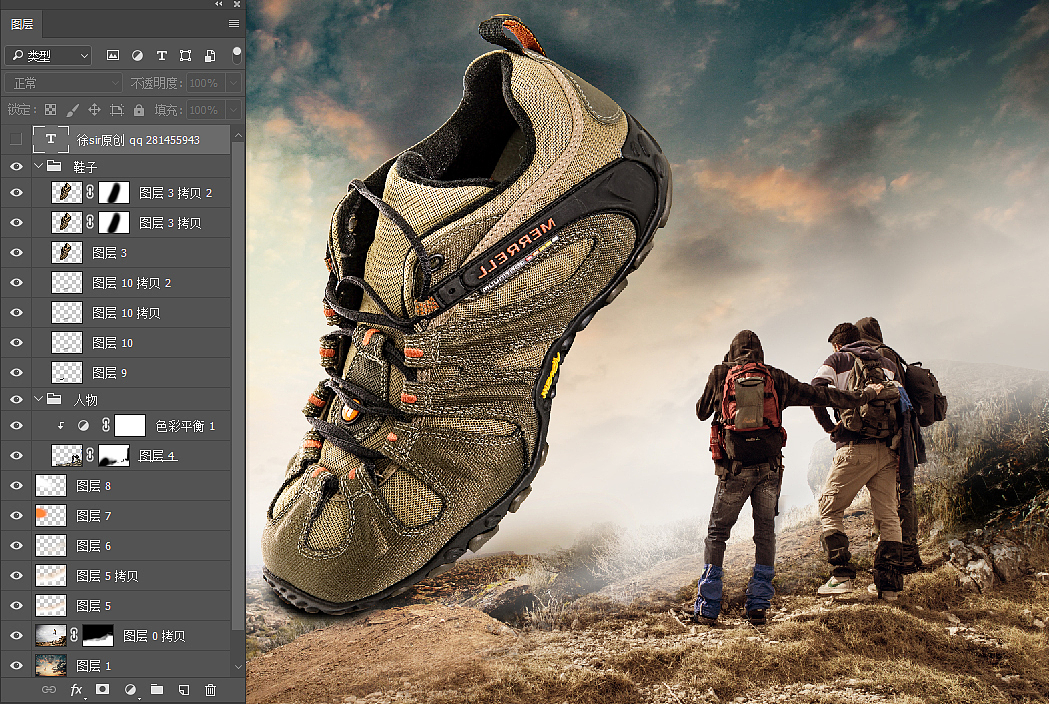1049x704 pixels.
Task: Click layers scrollbar down arrow
Action: 238,667
